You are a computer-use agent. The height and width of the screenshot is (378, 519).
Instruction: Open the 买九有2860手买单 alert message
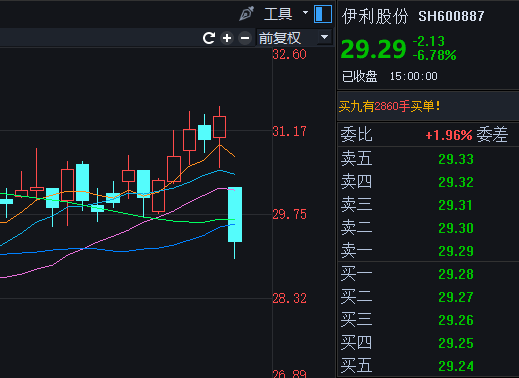pos(390,106)
